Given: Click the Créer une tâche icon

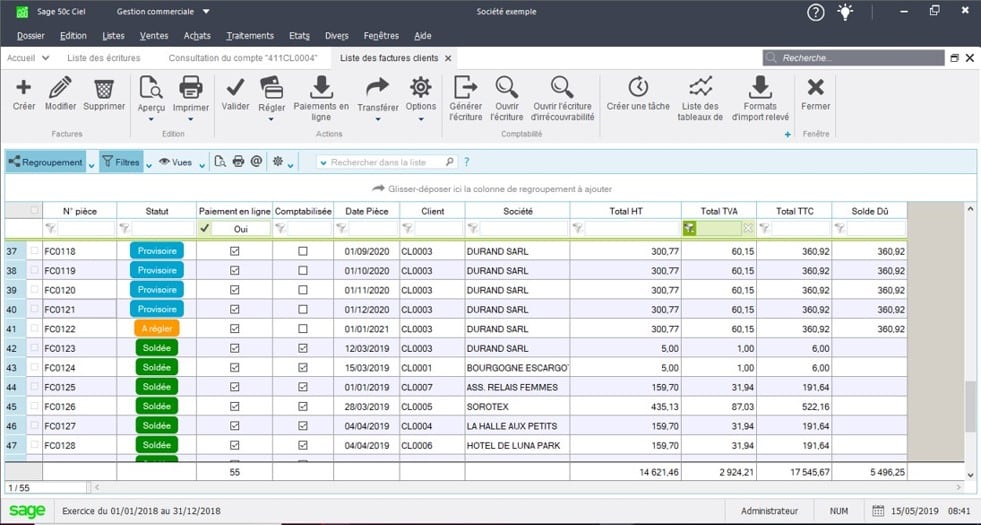Looking at the screenshot, I should pyautogui.click(x=638, y=87).
